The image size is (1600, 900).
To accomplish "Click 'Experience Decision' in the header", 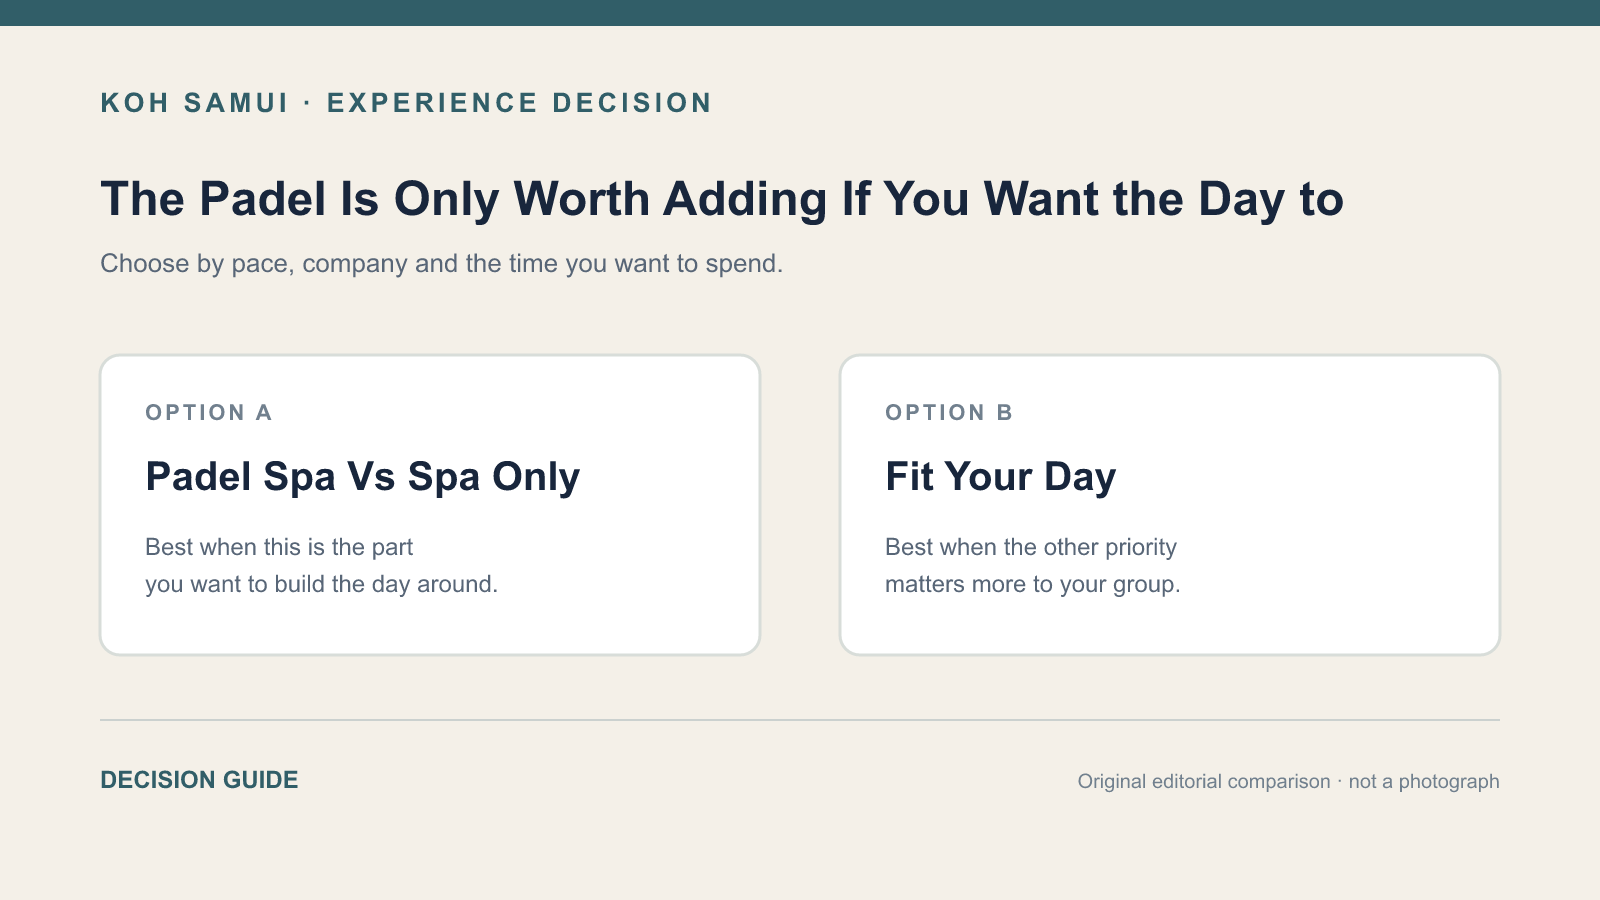I will click(x=519, y=103).
